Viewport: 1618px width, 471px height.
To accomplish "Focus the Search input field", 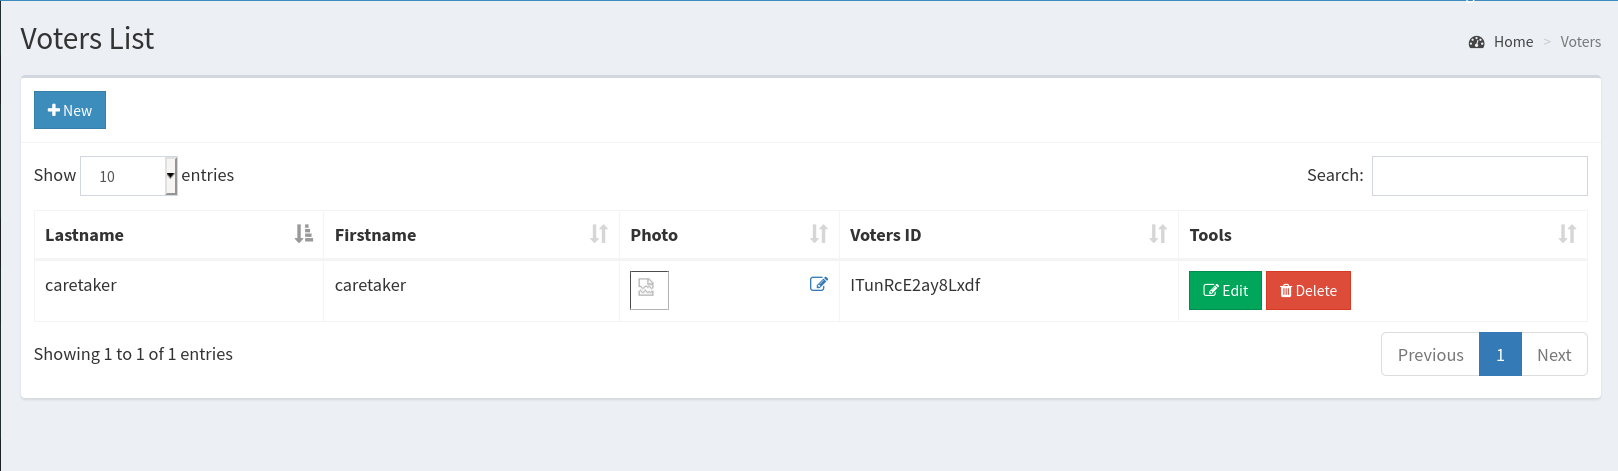I will pos(1479,176).
